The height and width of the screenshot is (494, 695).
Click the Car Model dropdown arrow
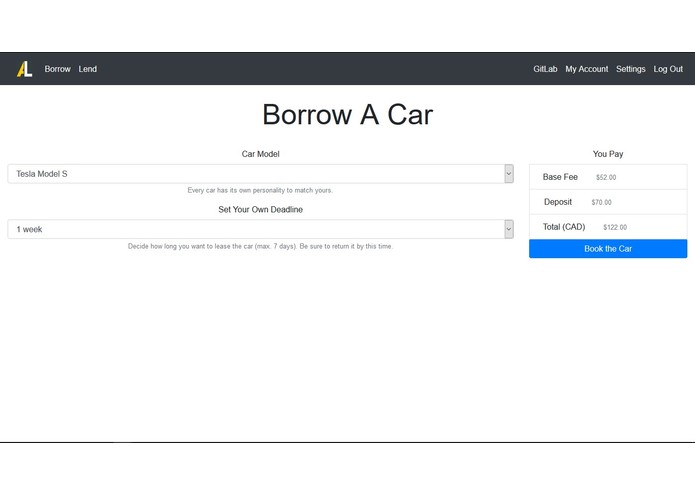click(x=509, y=174)
